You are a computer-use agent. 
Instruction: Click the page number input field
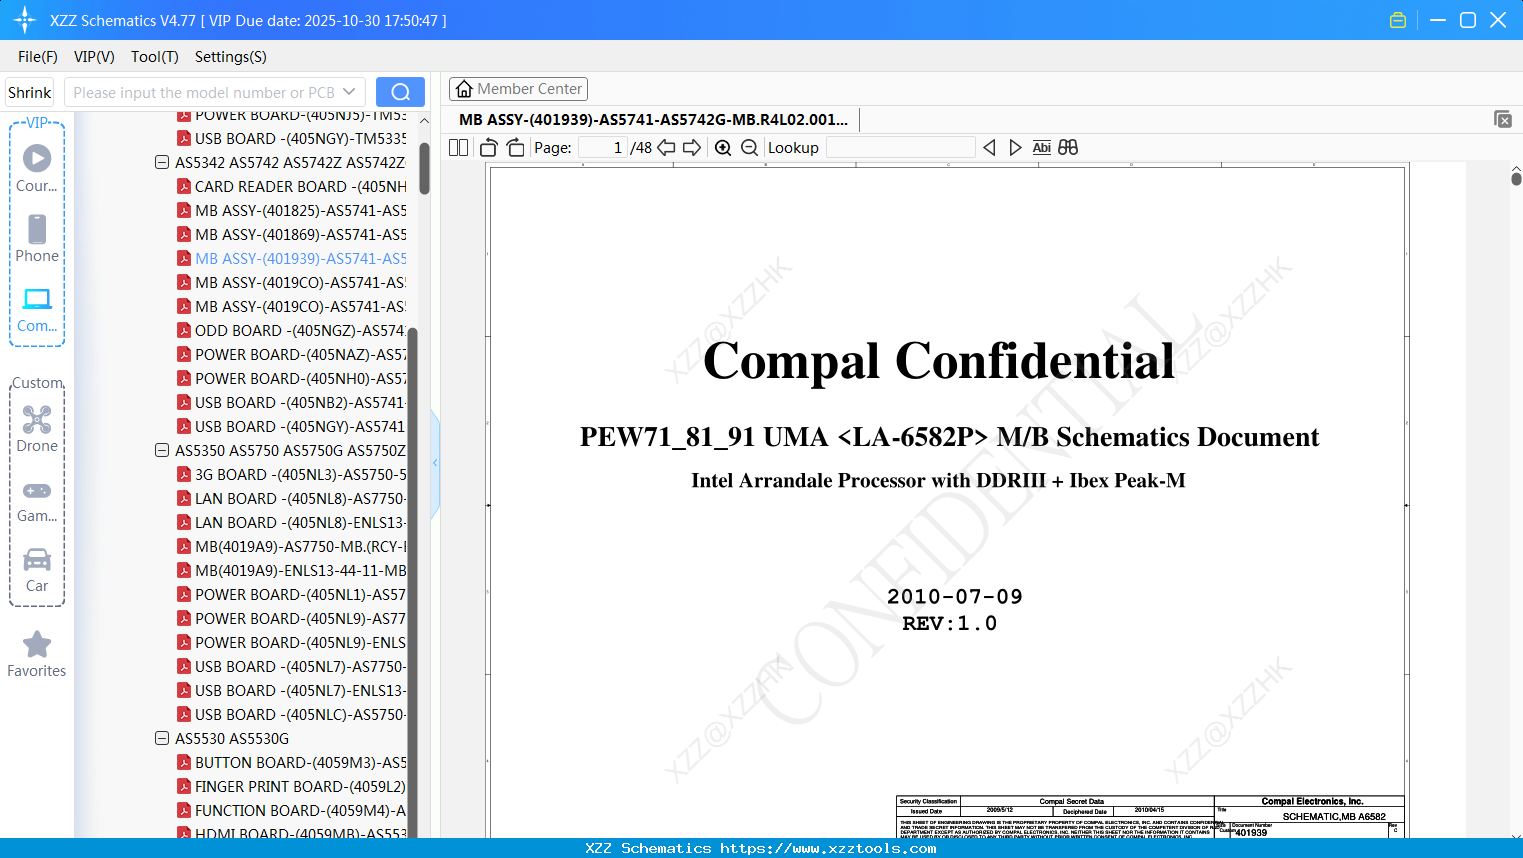pos(603,148)
